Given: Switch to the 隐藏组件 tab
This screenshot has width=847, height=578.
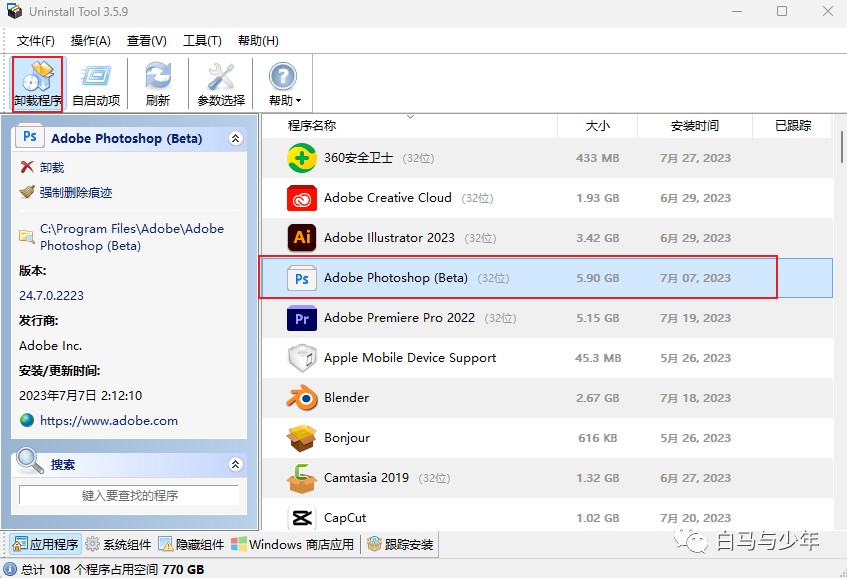Looking at the screenshot, I should pos(191,544).
